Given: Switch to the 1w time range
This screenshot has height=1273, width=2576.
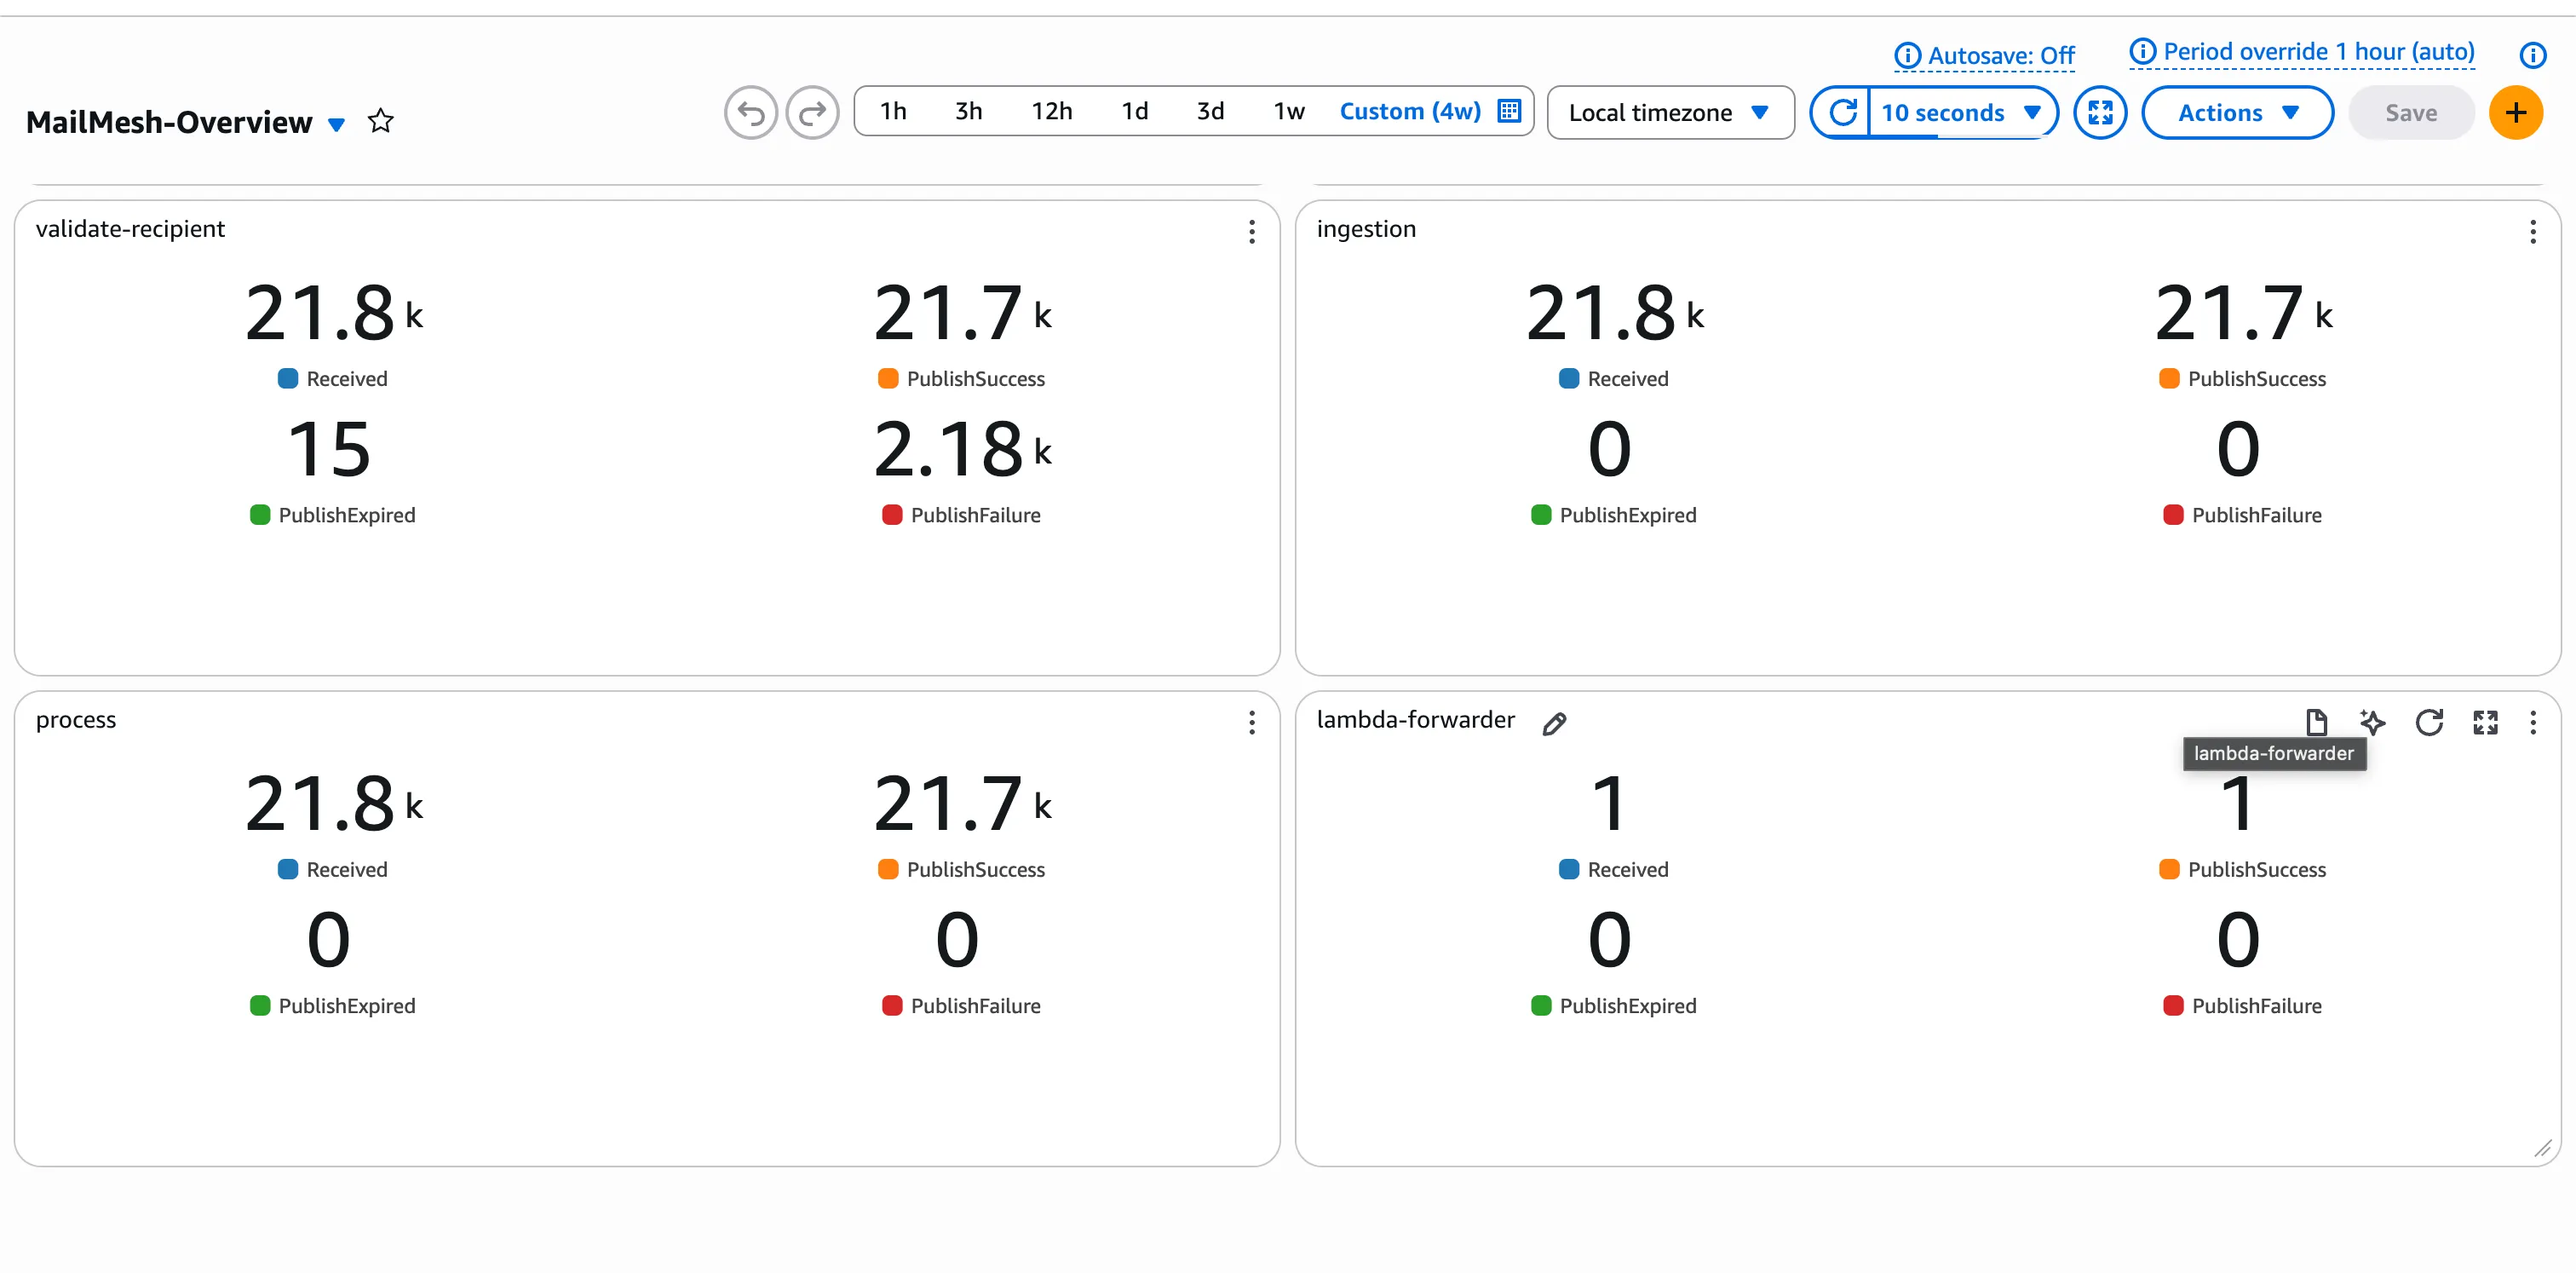Looking at the screenshot, I should point(1288,111).
